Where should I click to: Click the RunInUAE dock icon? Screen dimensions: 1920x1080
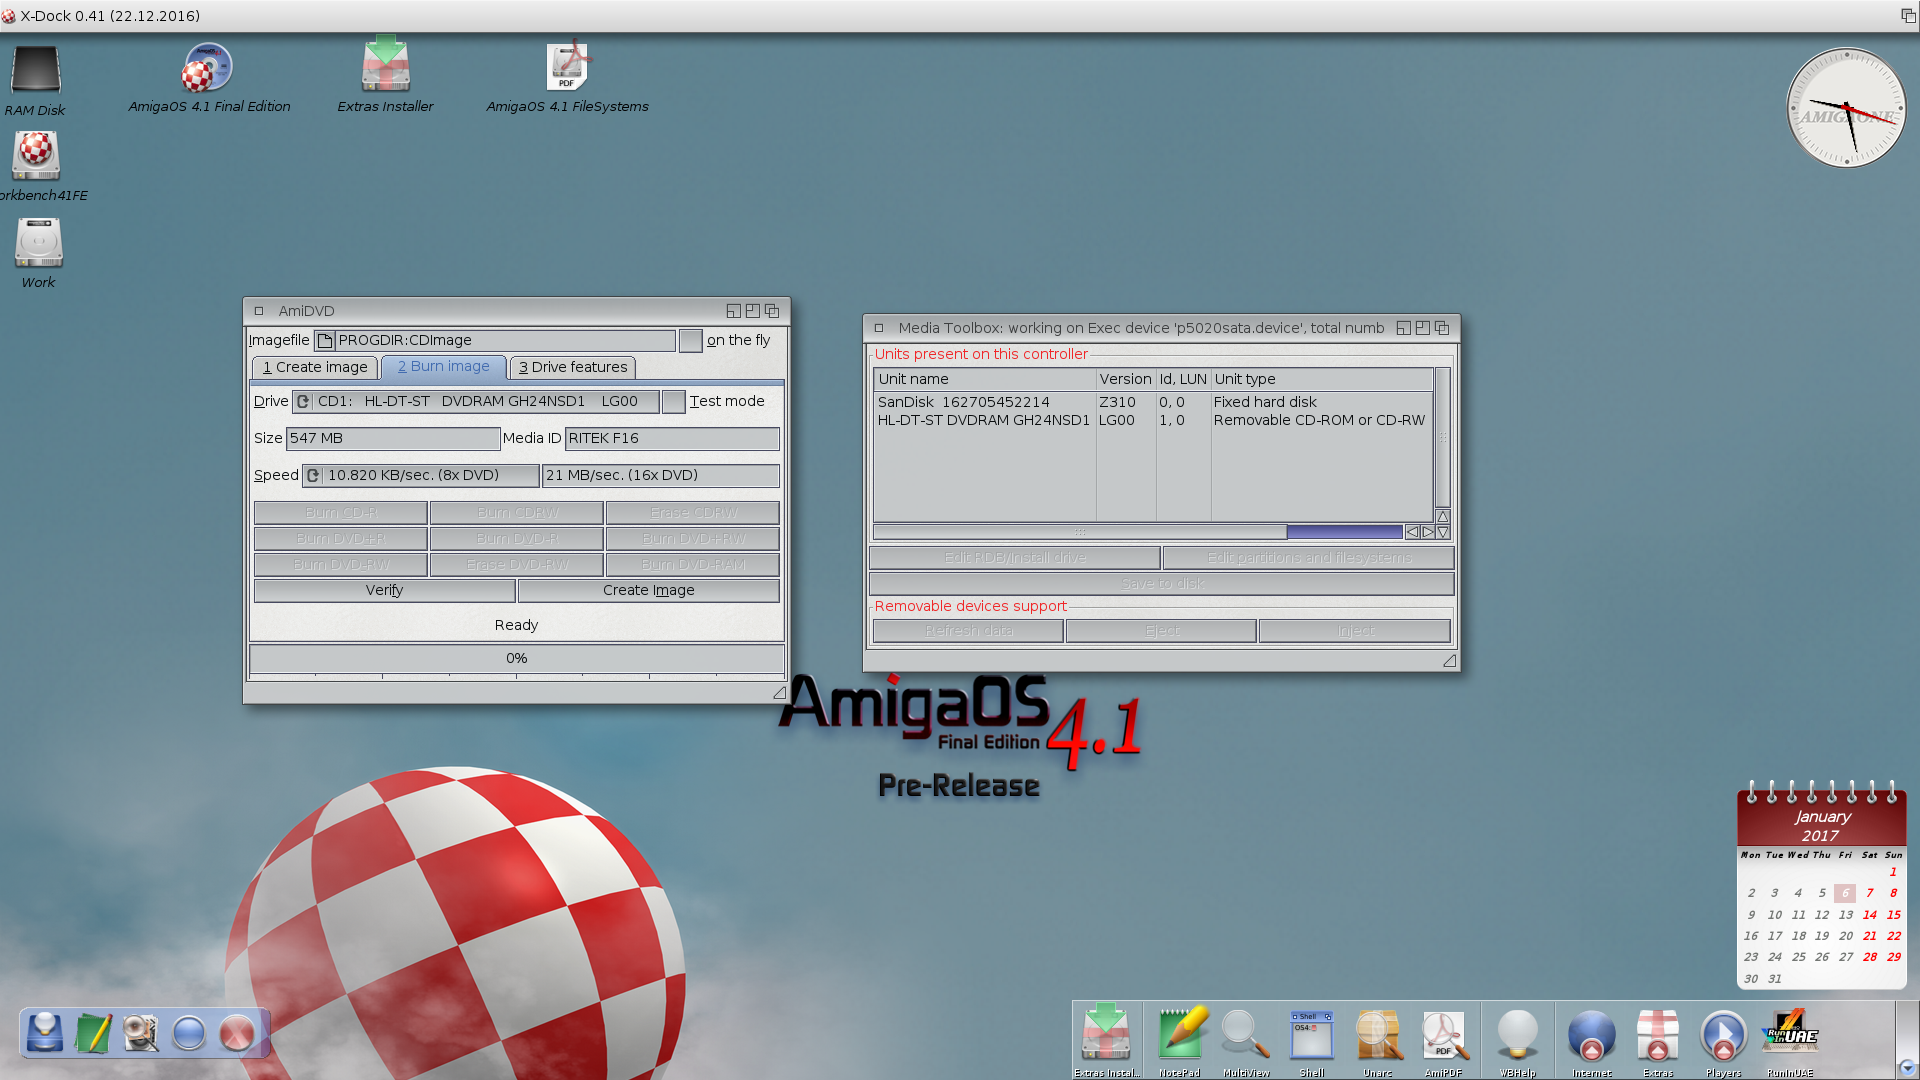click(1790, 1033)
